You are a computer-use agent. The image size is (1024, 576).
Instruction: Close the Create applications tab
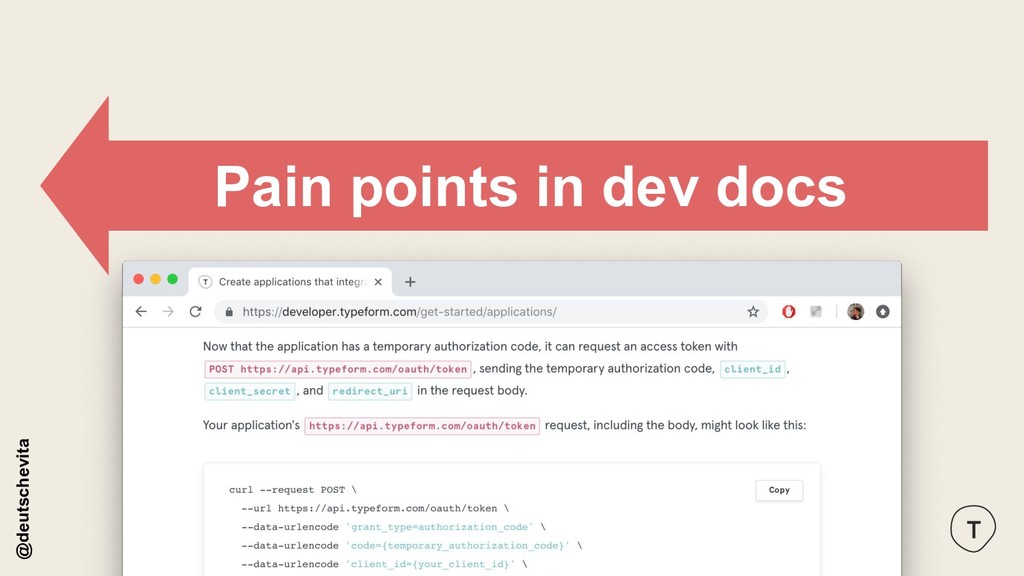[x=378, y=282]
